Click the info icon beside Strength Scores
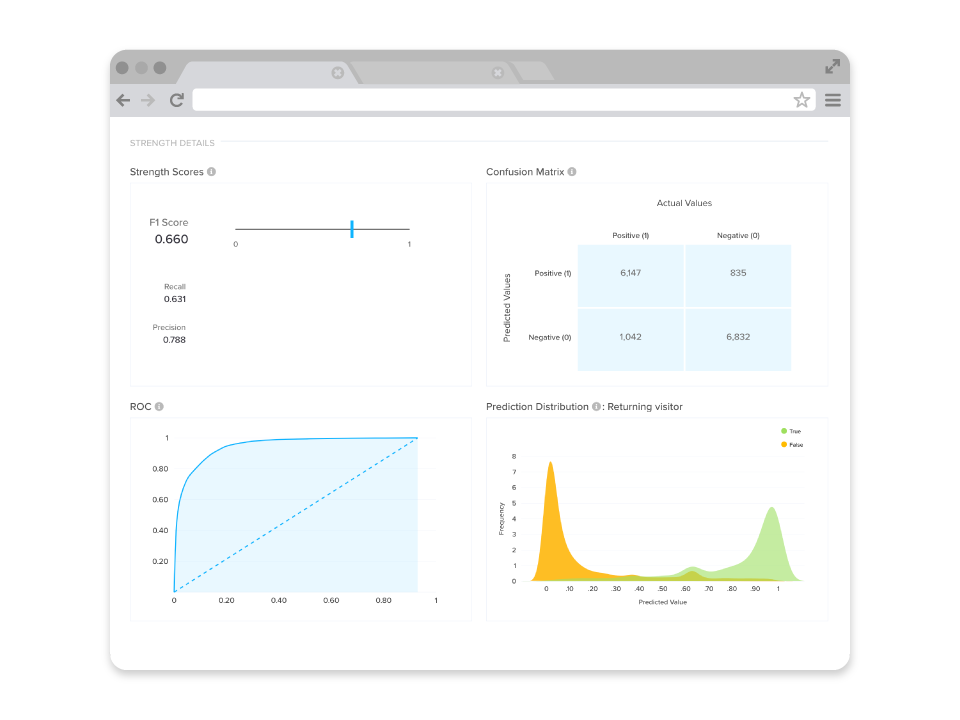Image resolution: width=960 pixels, height=720 pixels. pyautogui.click(x=211, y=172)
